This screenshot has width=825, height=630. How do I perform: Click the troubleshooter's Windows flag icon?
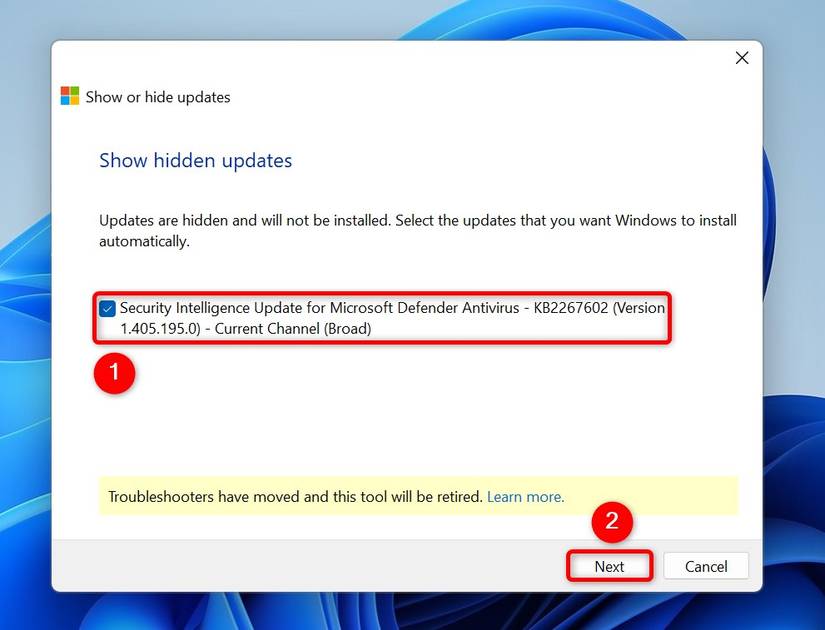pyautogui.click(x=70, y=95)
